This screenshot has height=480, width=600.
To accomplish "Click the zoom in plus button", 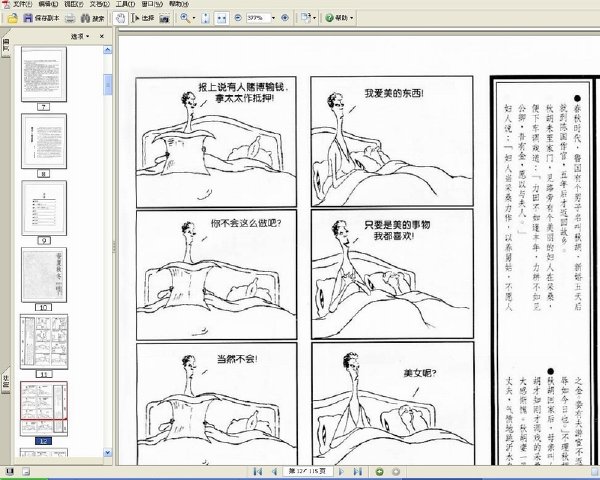I will tap(285, 18).
